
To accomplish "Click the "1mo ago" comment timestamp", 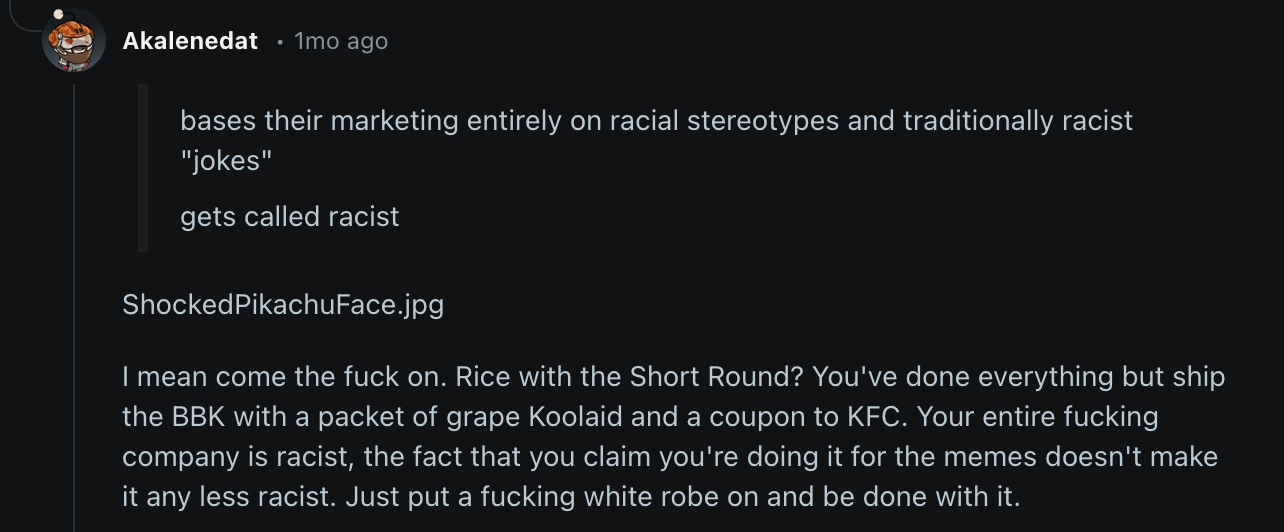I will [341, 41].
